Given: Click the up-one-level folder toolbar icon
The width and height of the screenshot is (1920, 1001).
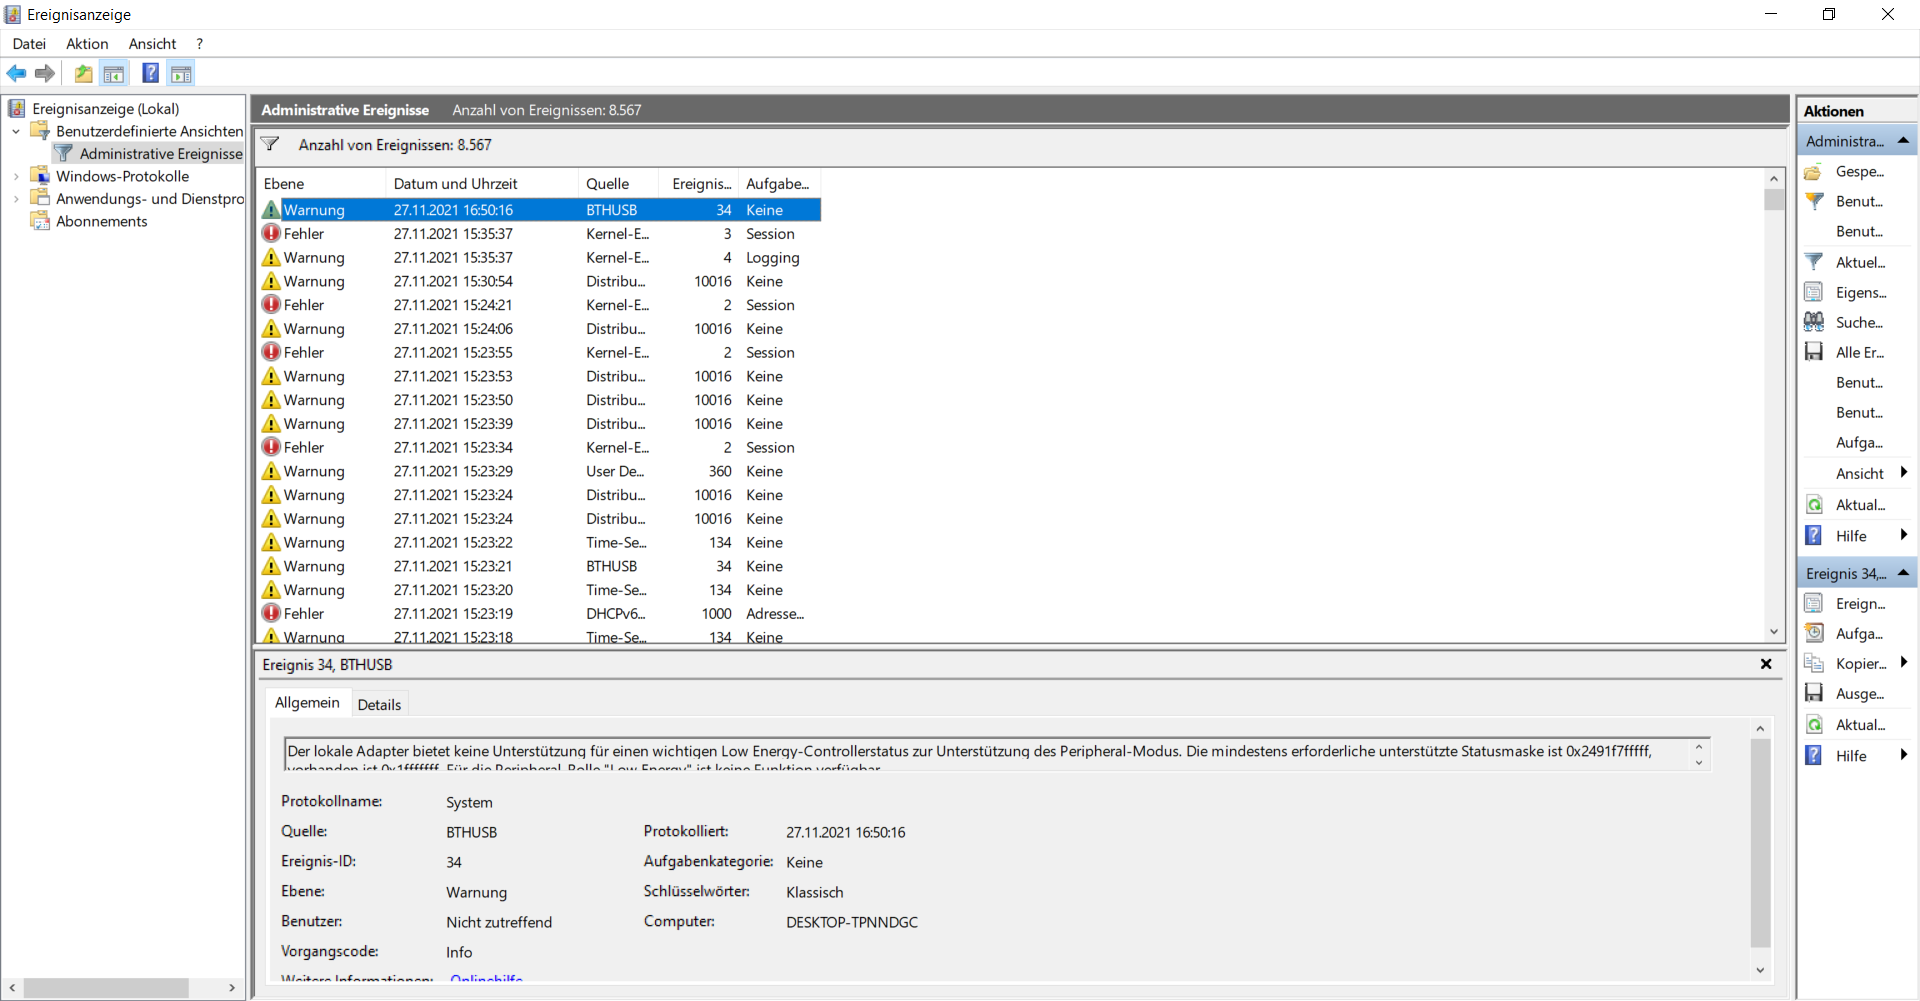Looking at the screenshot, I should point(84,73).
